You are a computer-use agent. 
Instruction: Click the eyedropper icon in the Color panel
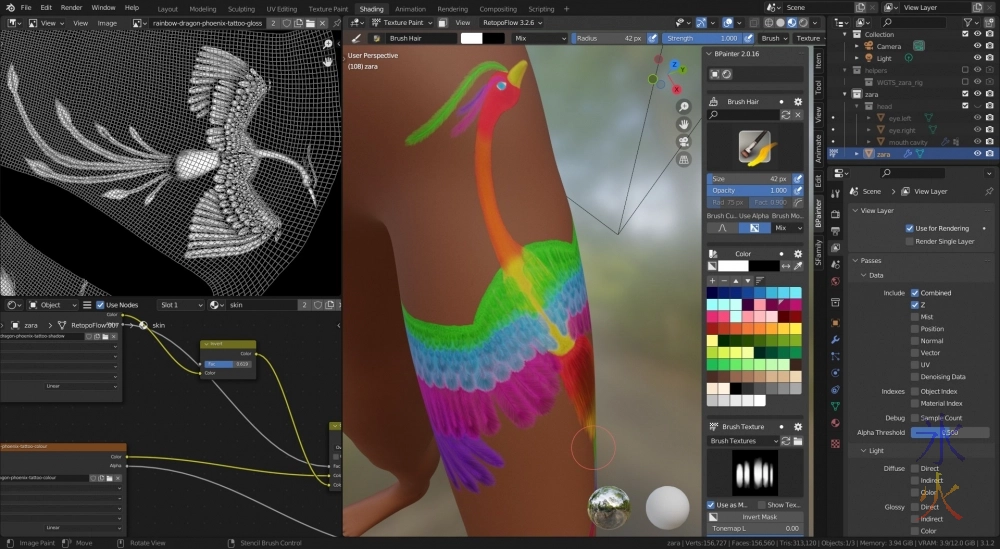point(798,266)
